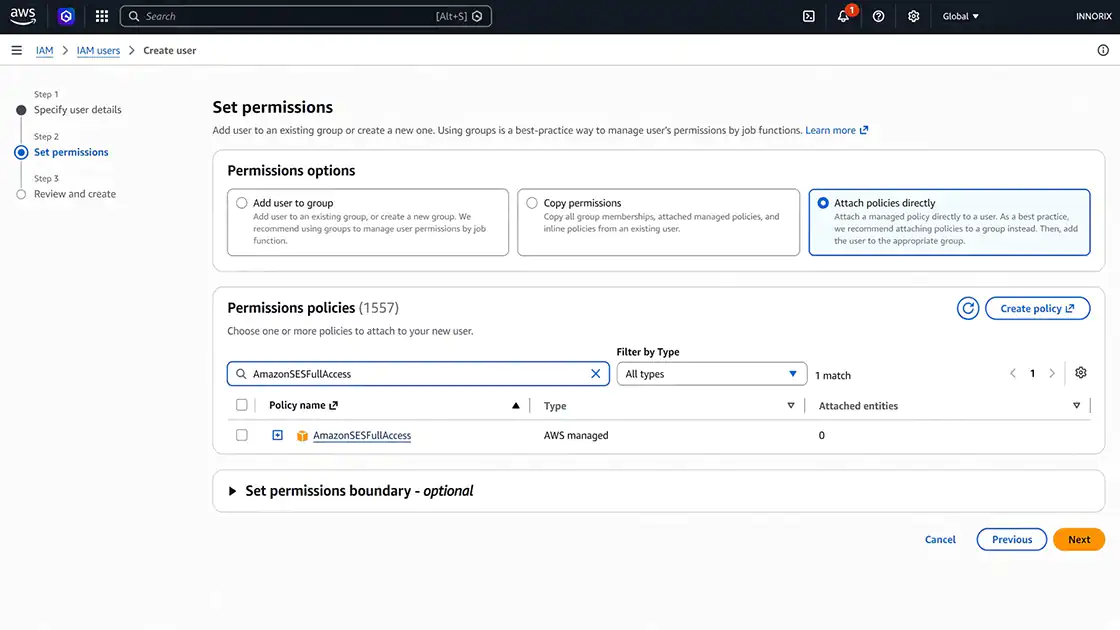The height and width of the screenshot is (630, 1120).
Task: Select the Set permissions step
Action: (x=71, y=151)
